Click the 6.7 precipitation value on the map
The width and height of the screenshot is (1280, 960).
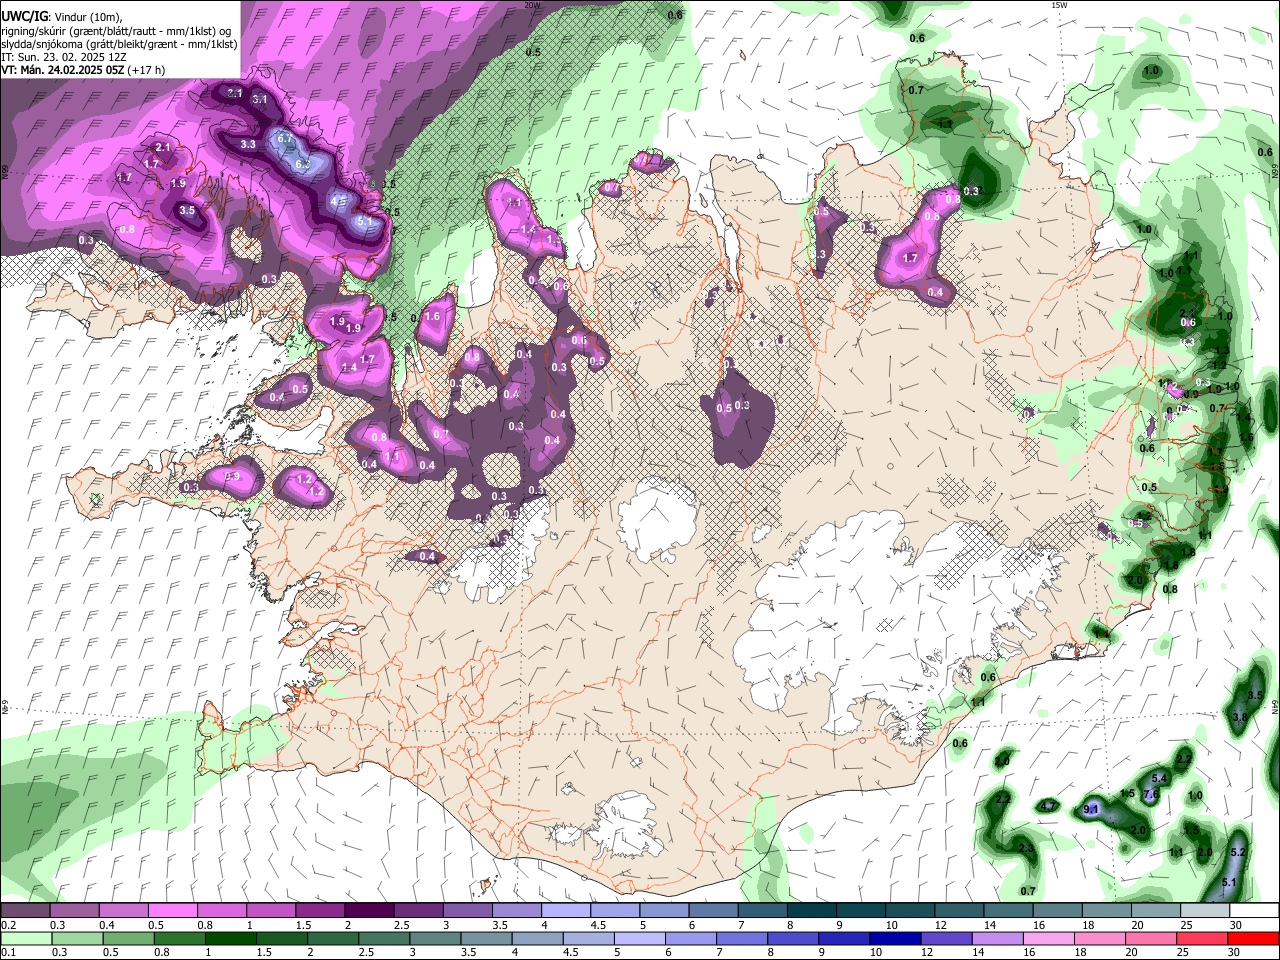point(284,138)
